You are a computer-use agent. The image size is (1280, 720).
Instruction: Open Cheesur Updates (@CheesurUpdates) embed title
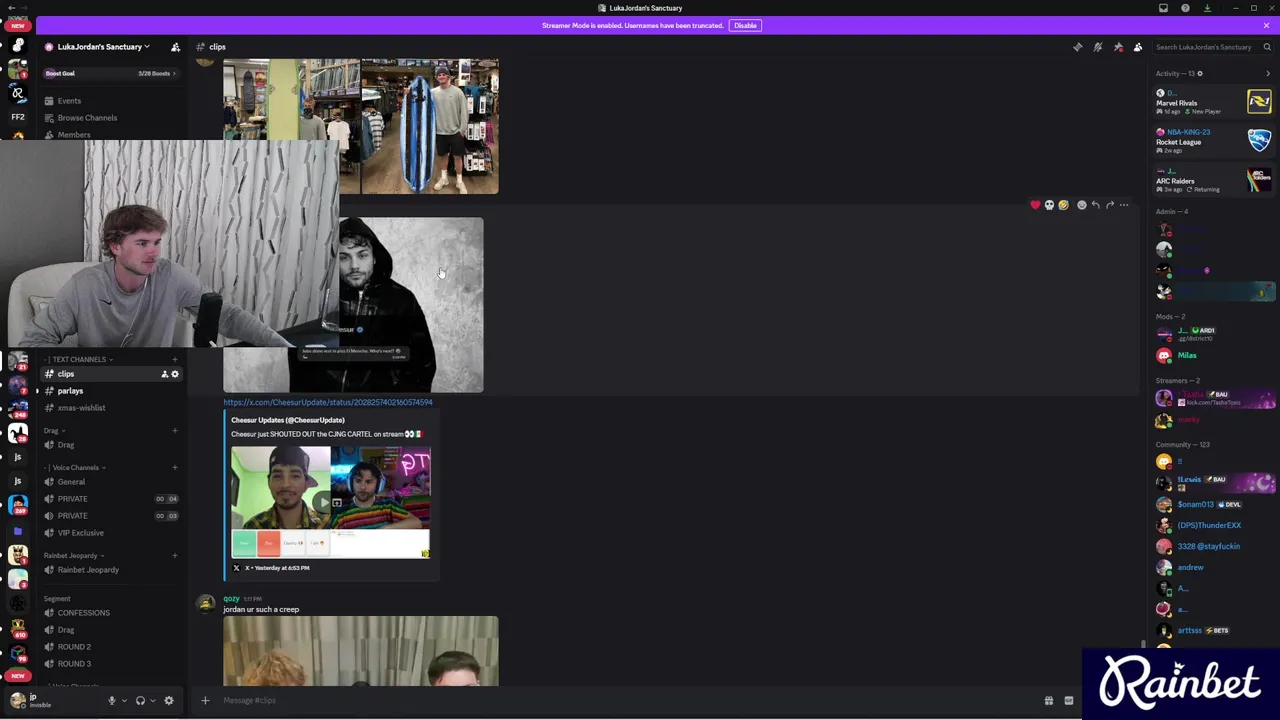pyautogui.click(x=288, y=420)
